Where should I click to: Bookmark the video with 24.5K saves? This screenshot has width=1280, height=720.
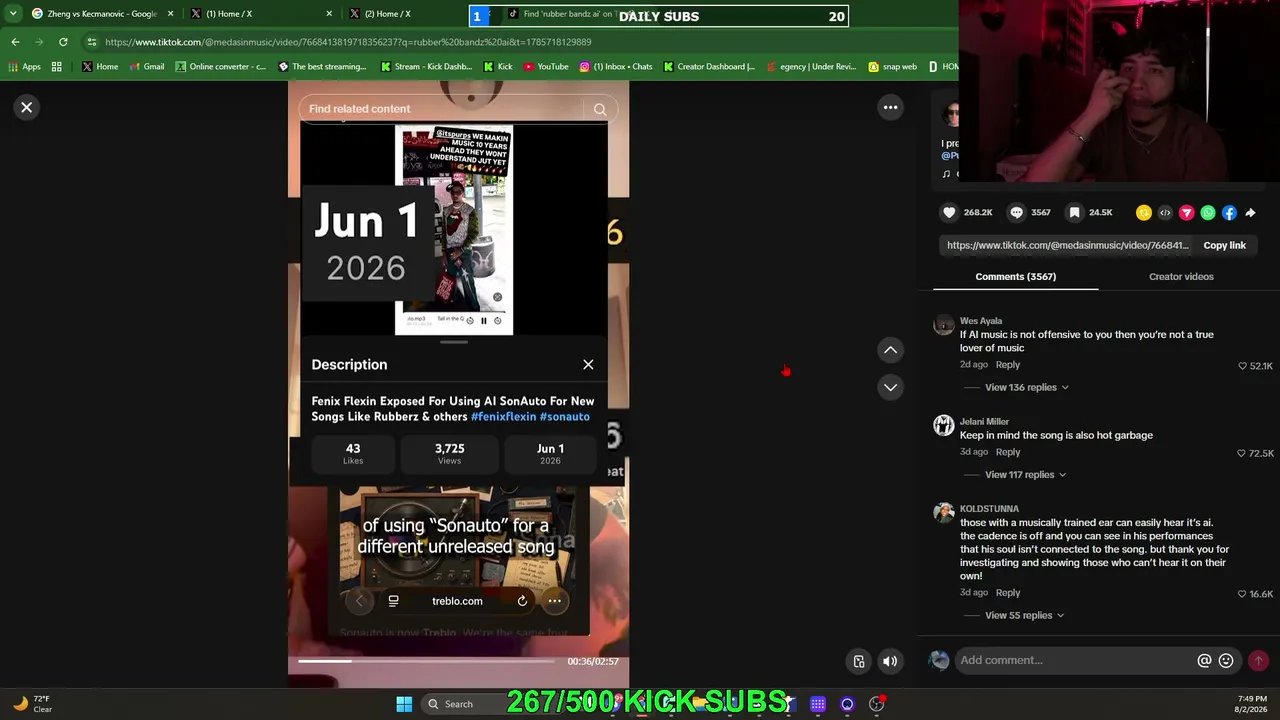1074,212
